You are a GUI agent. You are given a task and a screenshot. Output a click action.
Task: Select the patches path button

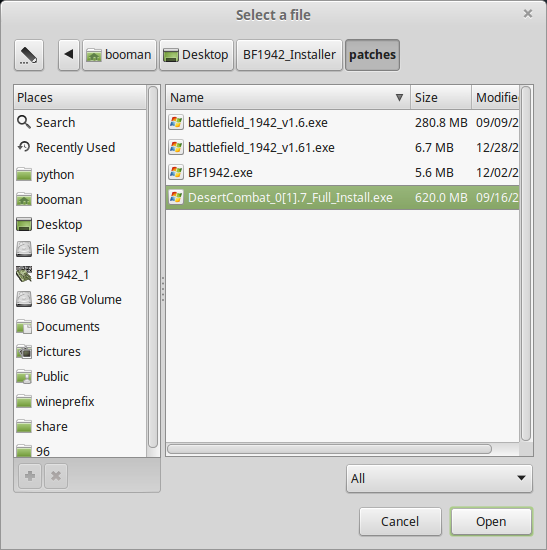point(372,55)
